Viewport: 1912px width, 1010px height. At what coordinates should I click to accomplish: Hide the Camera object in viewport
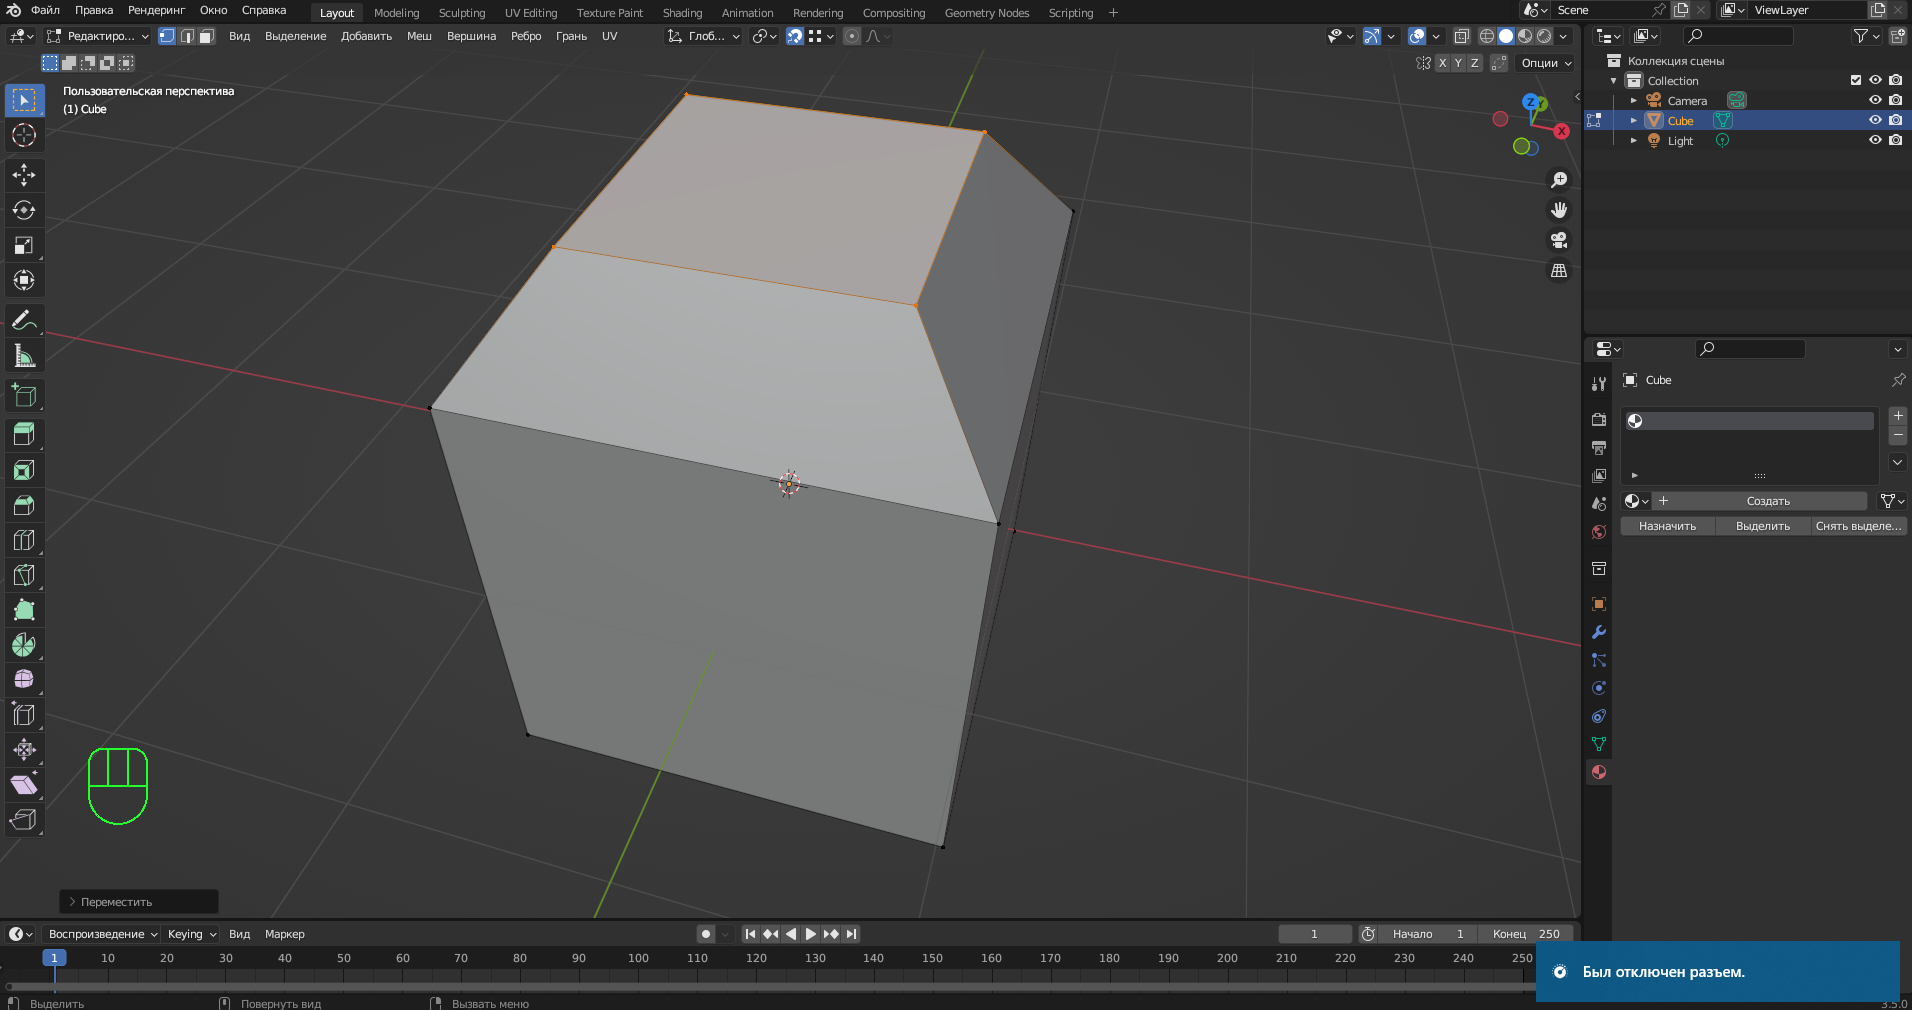(1875, 100)
